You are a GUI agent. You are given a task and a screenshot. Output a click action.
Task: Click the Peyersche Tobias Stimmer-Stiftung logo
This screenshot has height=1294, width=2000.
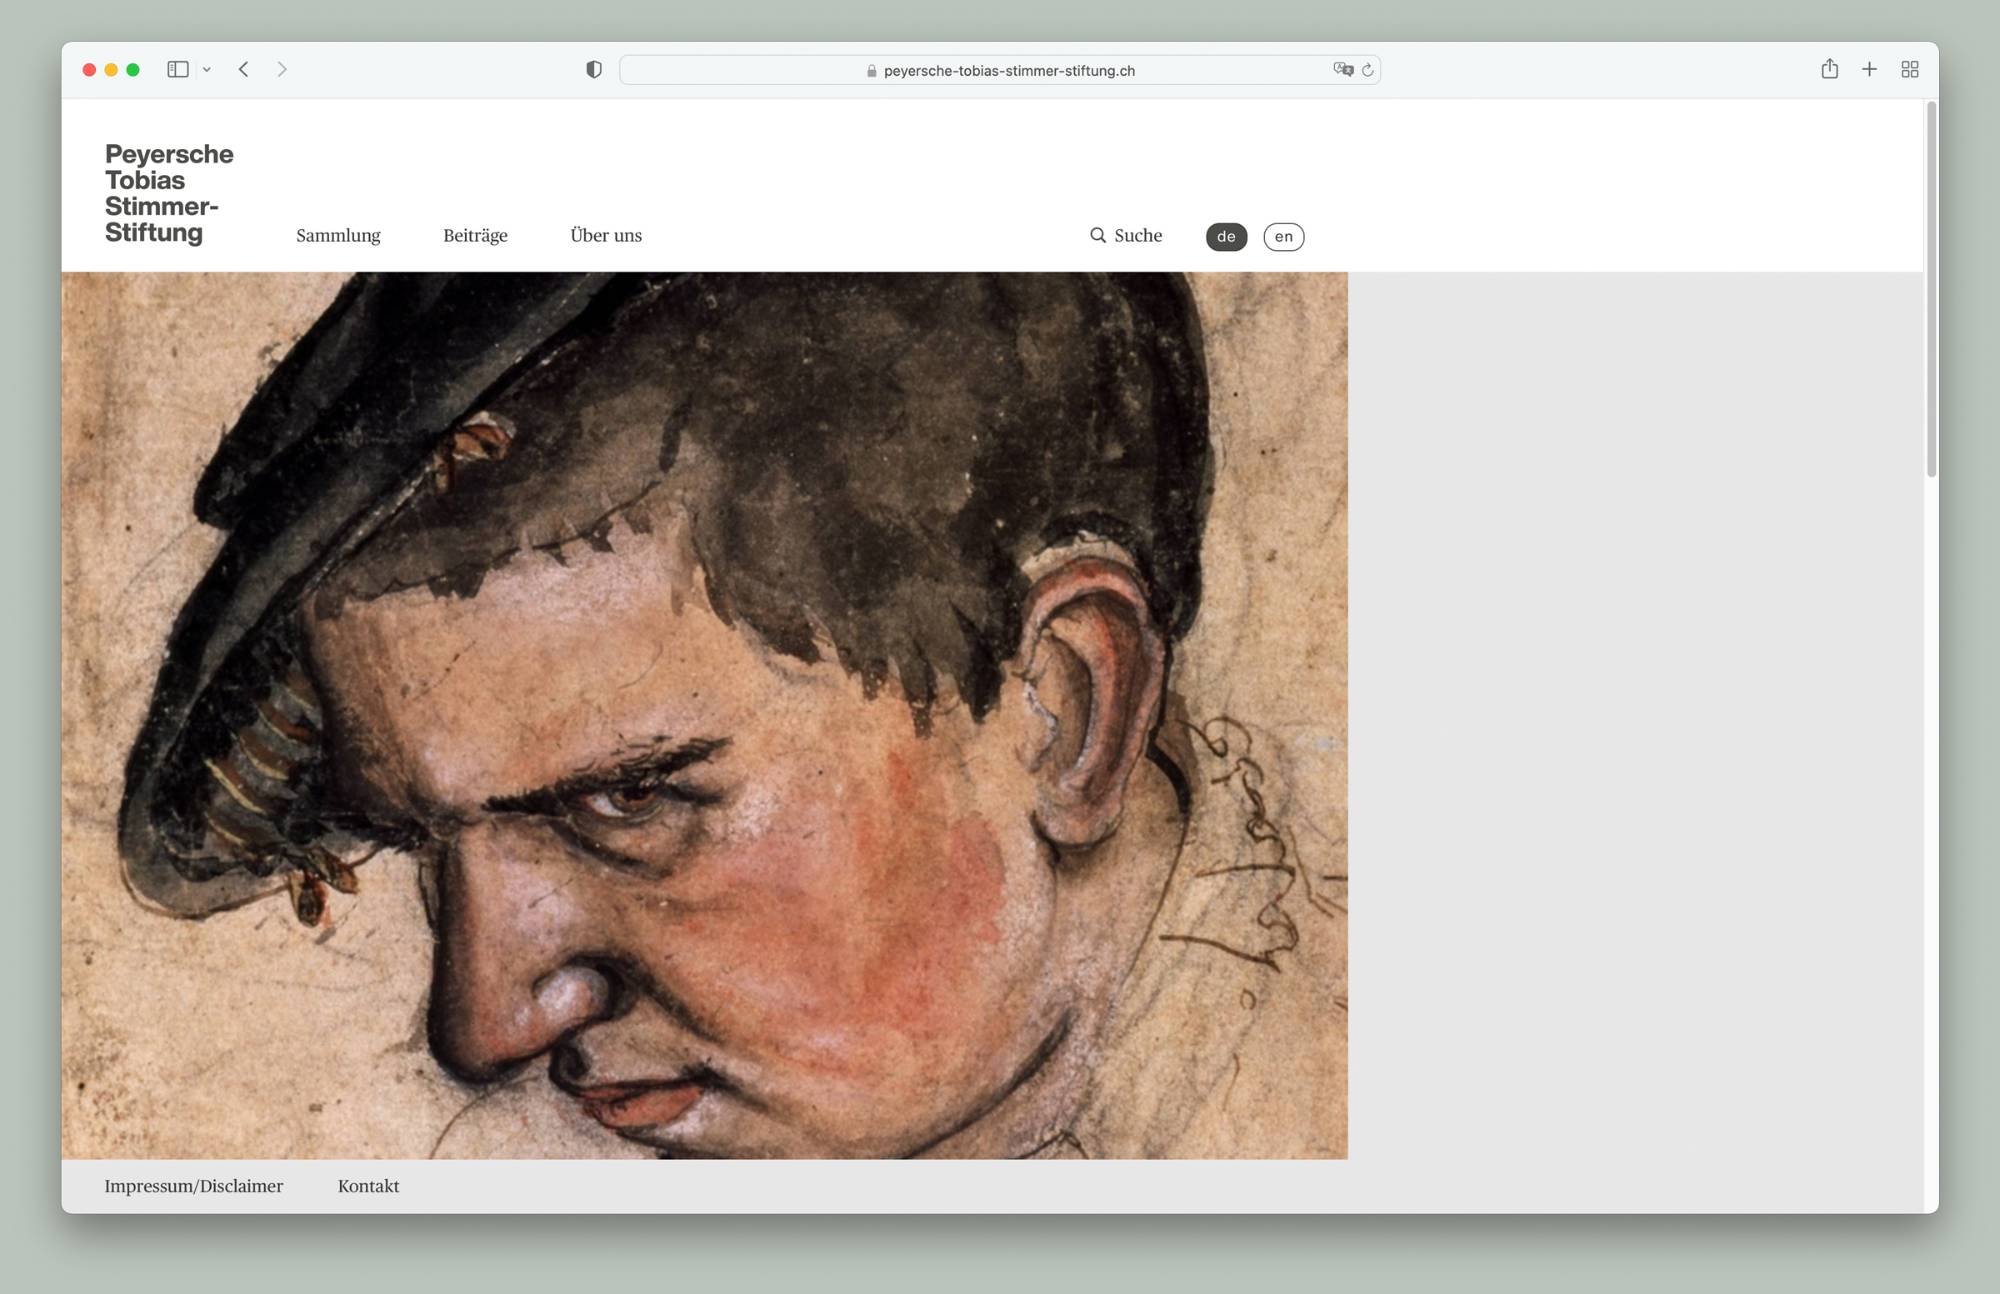click(169, 193)
